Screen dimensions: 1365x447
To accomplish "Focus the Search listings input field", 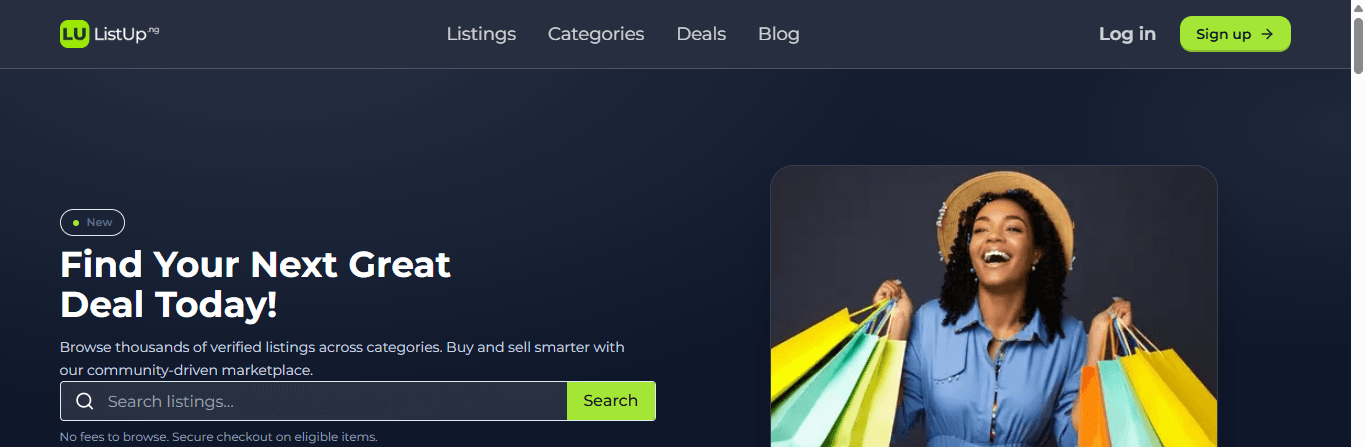I will (x=313, y=401).
